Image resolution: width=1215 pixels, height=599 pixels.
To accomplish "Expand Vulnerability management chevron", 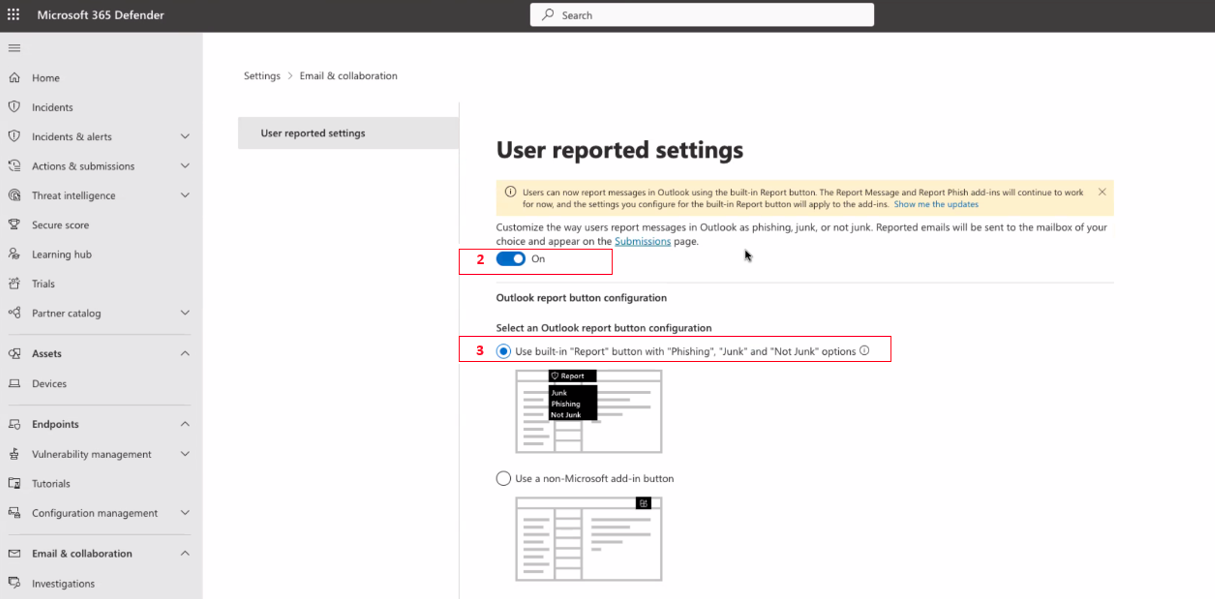I will [x=185, y=454].
